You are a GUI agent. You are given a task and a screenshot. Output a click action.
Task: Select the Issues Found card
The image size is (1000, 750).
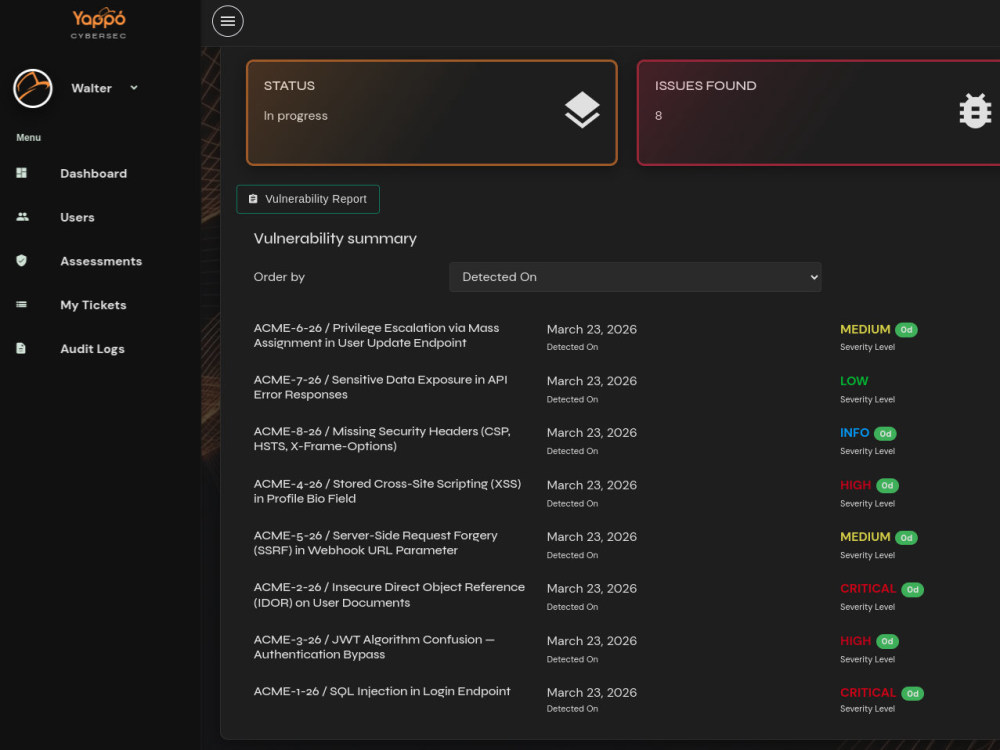click(818, 113)
